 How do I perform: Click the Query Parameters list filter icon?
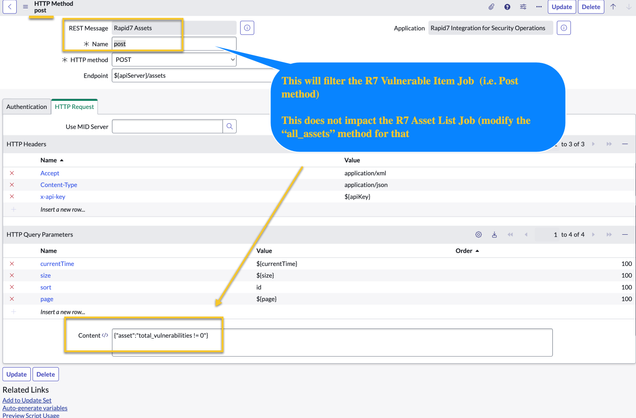[494, 235]
